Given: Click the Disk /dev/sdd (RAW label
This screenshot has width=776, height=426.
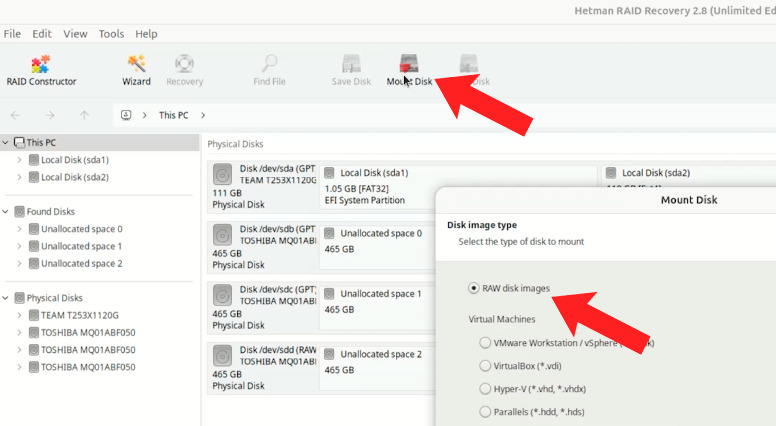Looking at the screenshot, I should click(x=278, y=350).
